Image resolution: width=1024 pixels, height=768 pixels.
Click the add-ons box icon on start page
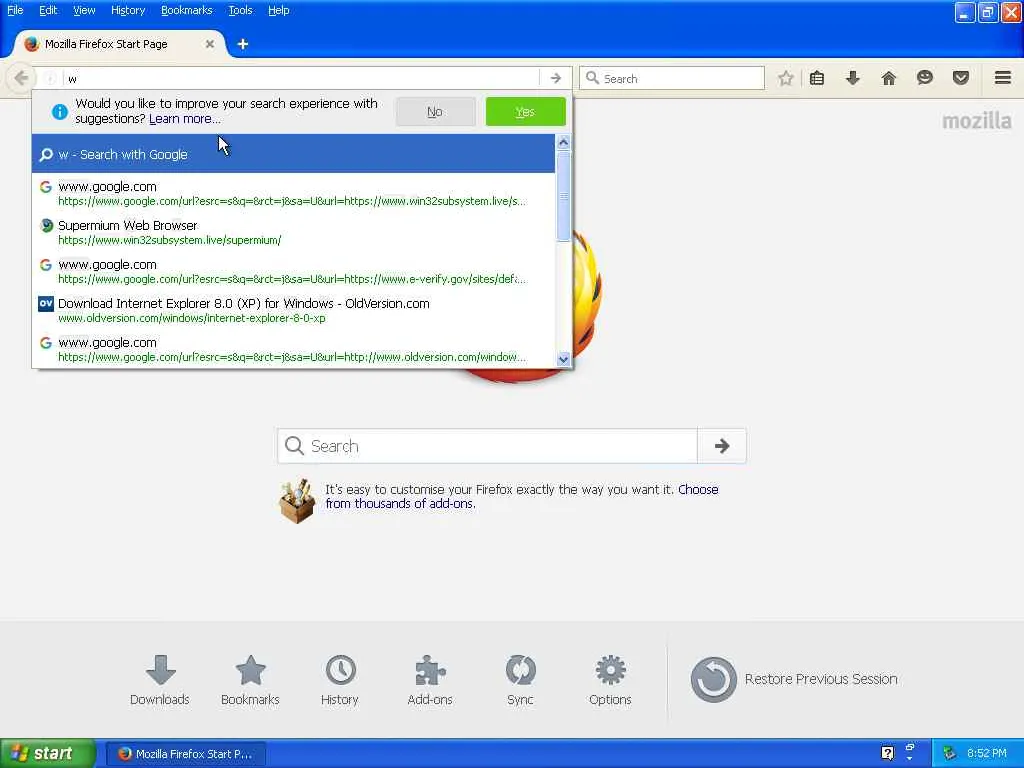(x=297, y=501)
